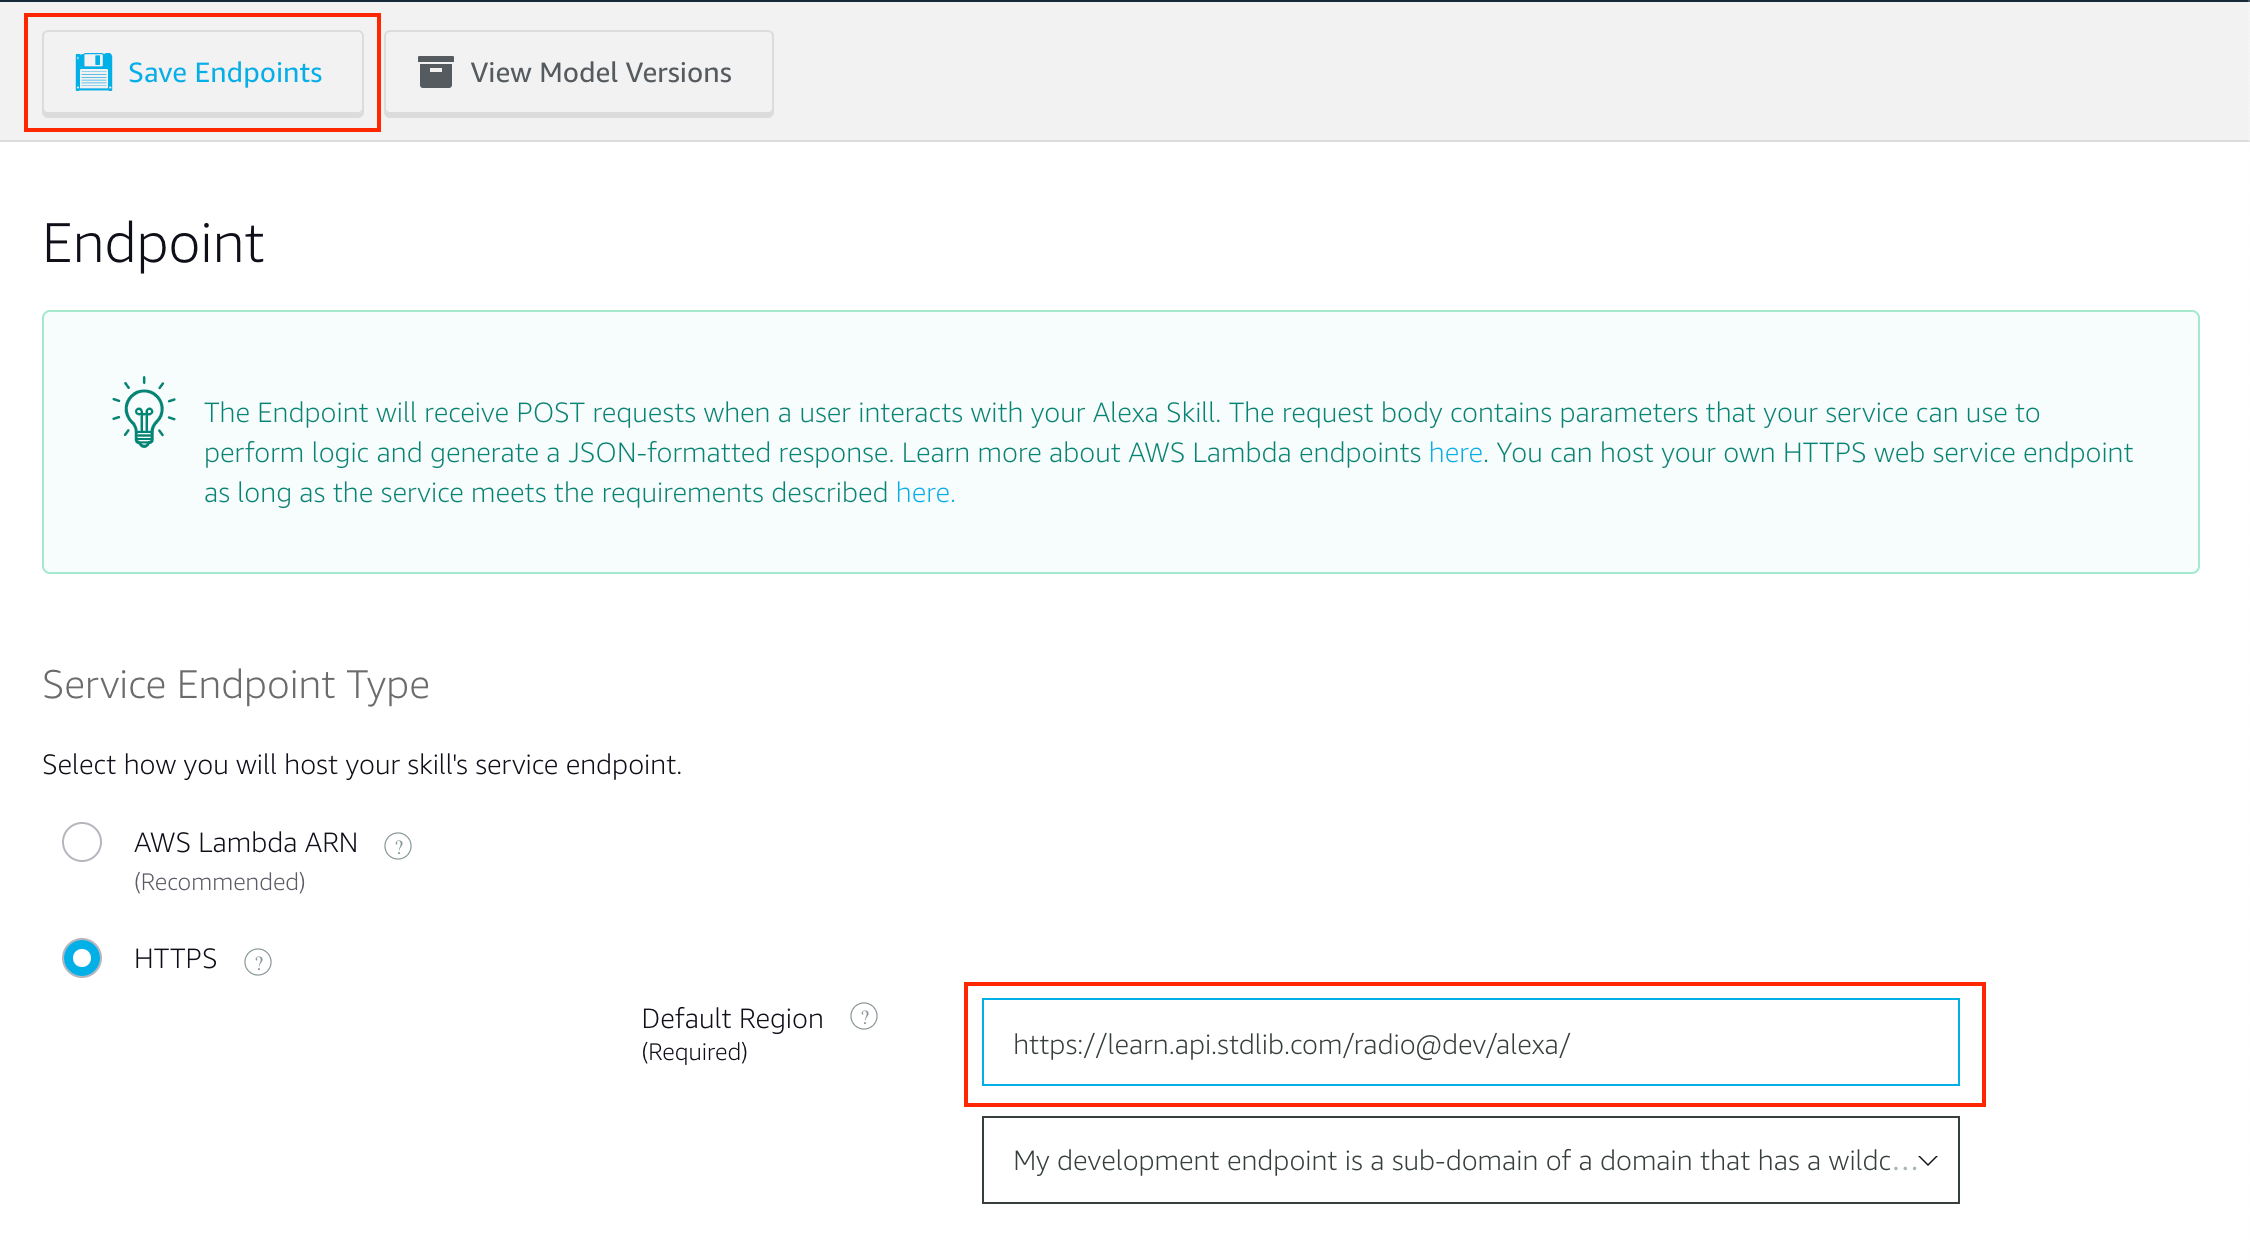Click the floppy disk save icon
The image size is (2250, 1260).
[94, 72]
